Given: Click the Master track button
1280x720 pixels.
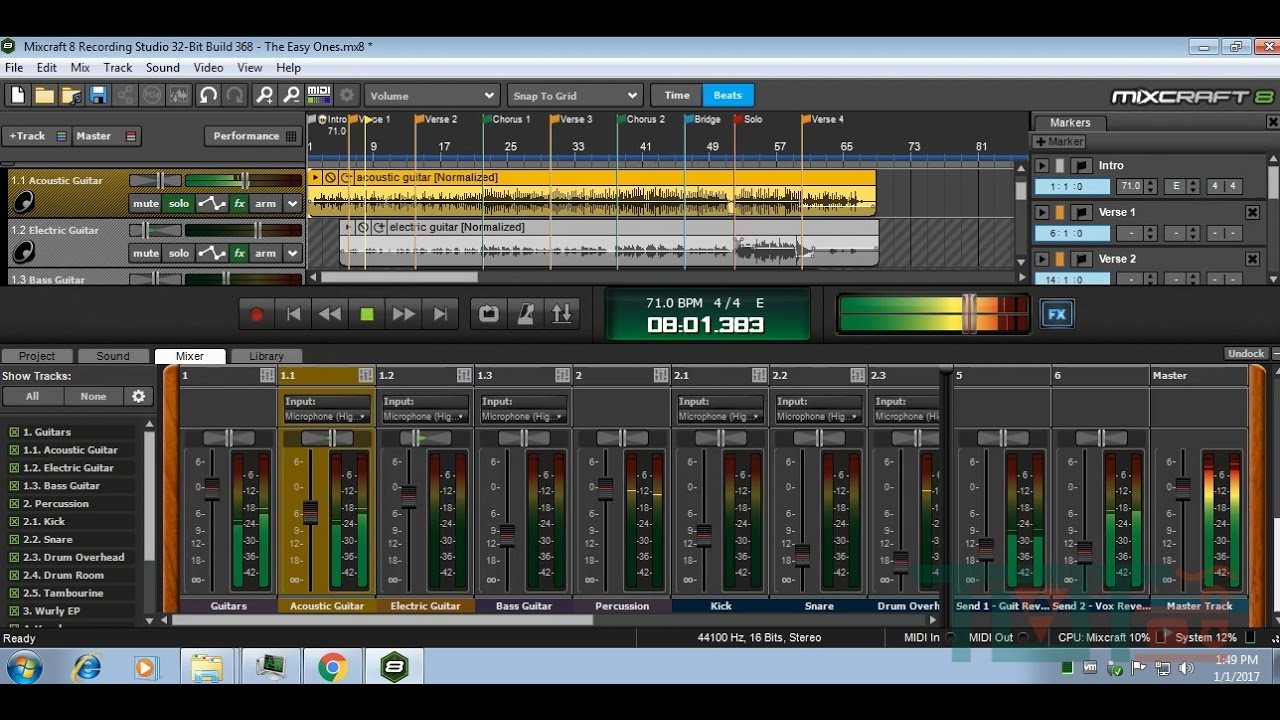Looking at the screenshot, I should pos(107,136).
